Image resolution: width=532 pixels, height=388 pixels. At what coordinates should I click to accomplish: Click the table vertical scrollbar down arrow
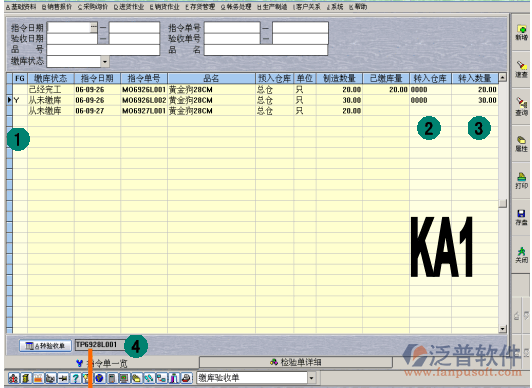(x=503, y=329)
